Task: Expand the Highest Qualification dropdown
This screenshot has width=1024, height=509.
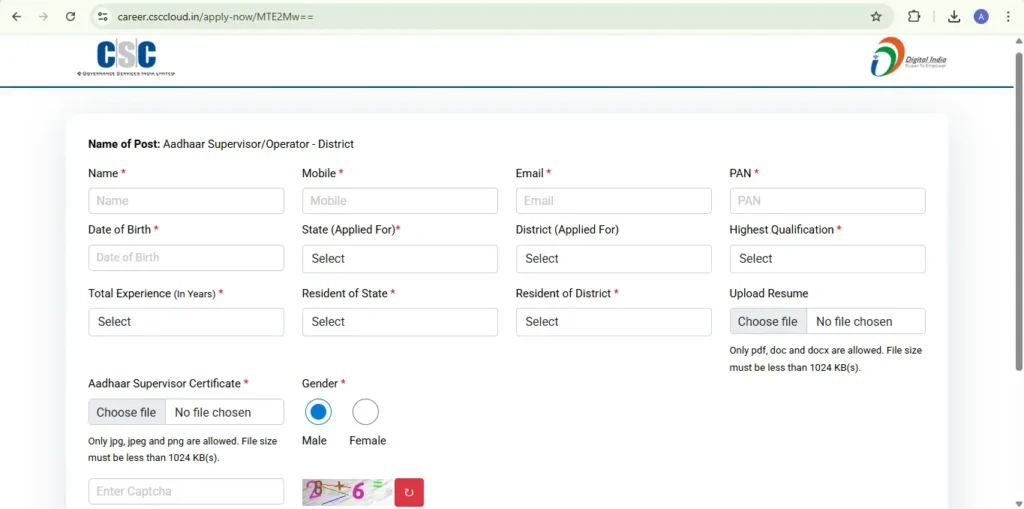Action: 827,259
